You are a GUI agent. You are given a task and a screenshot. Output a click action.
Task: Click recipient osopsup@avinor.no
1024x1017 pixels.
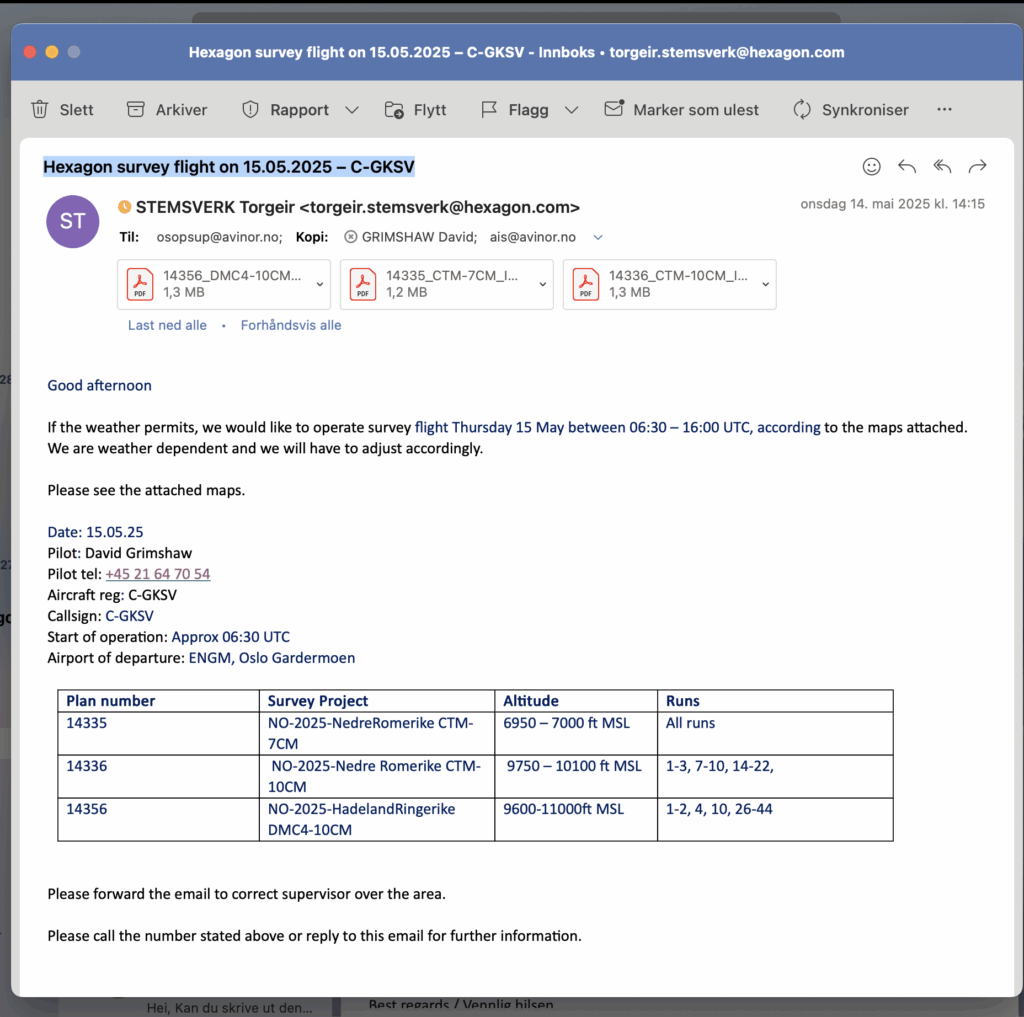[219, 237]
